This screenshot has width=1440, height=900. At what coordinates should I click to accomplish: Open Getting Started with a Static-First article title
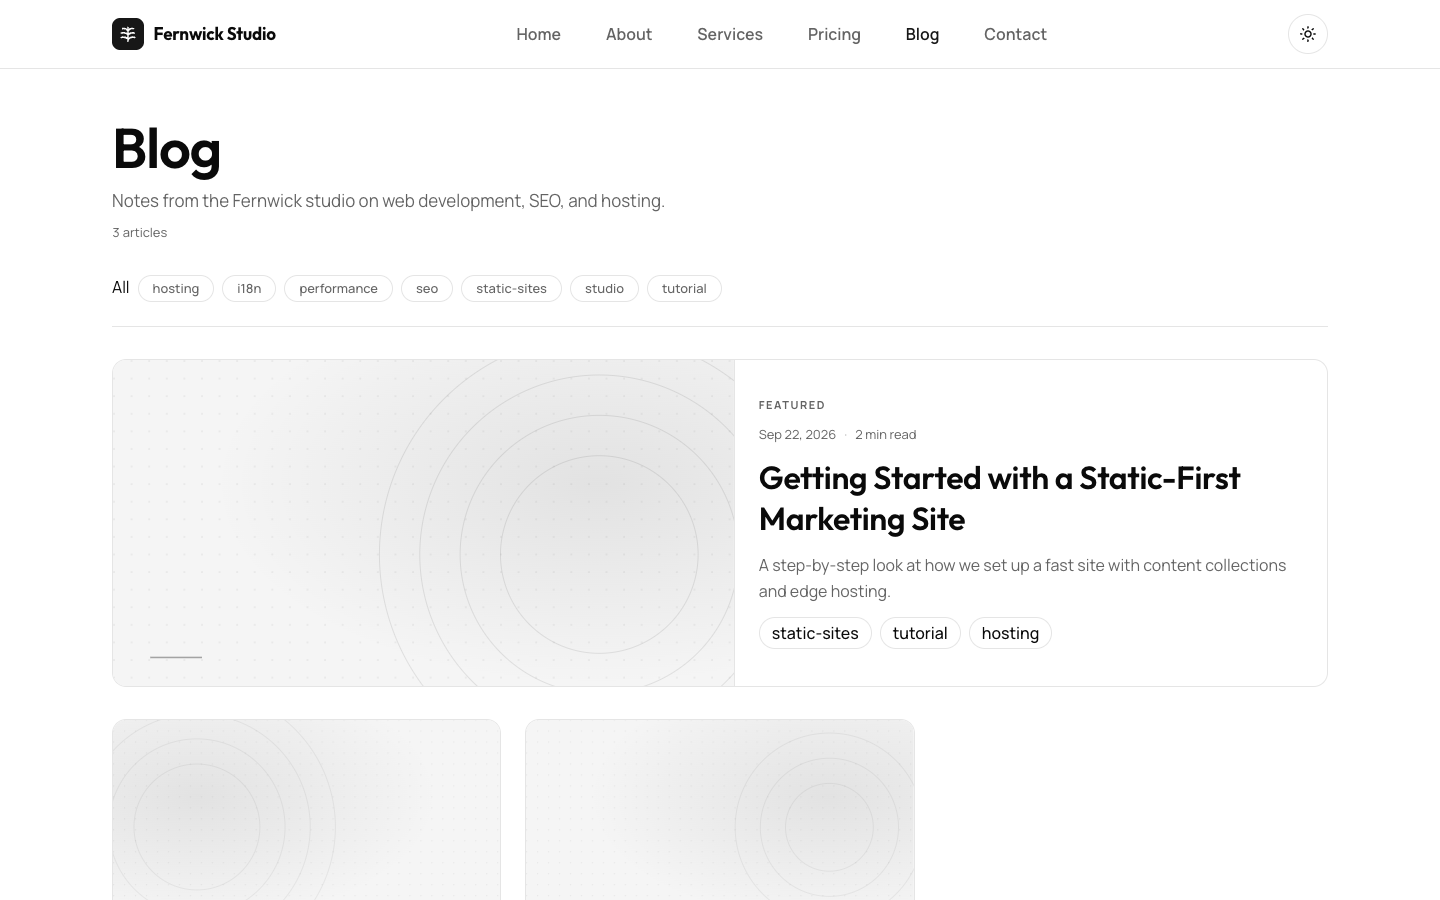tap(999, 498)
